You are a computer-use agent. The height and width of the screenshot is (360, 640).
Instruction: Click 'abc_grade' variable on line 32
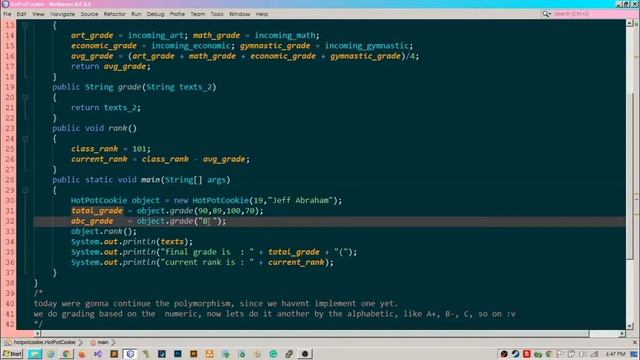tap(92, 221)
